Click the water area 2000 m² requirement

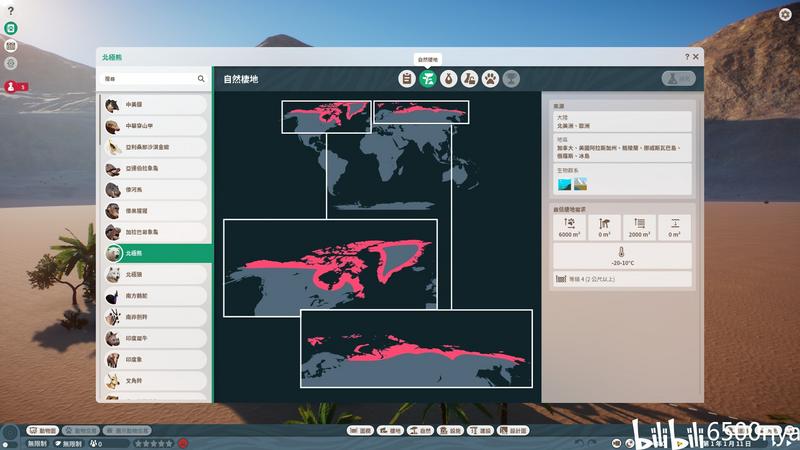(639, 228)
